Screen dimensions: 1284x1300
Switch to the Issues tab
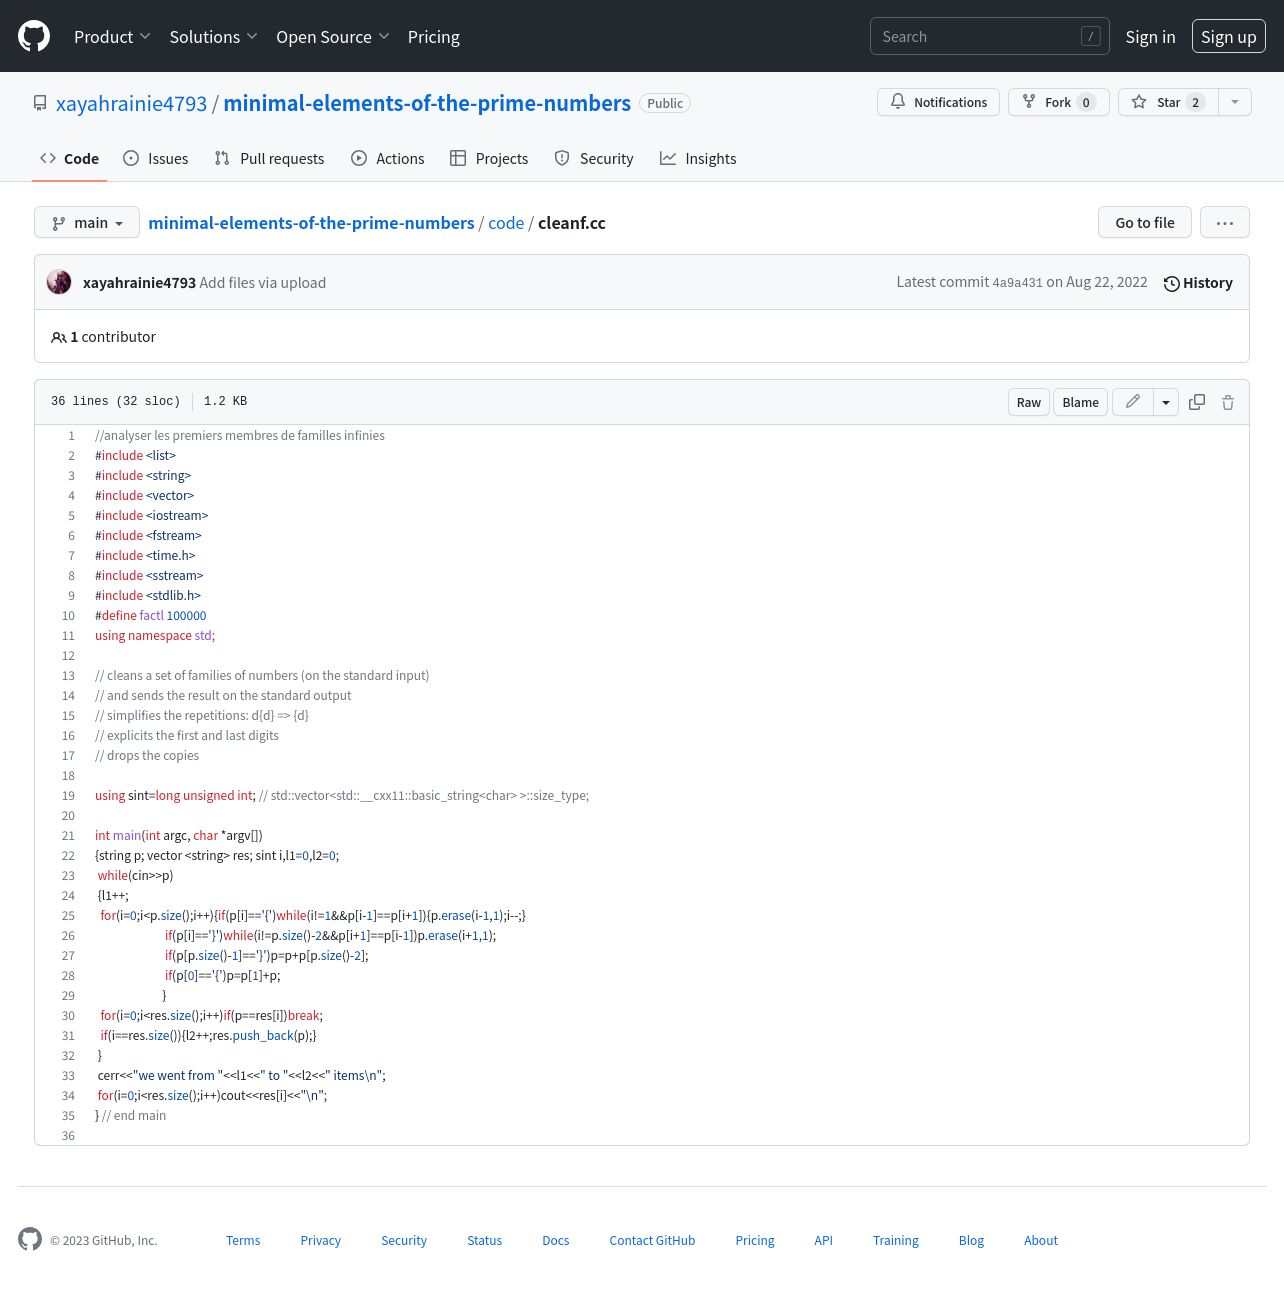pyautogui.click(x=155, y=159)
